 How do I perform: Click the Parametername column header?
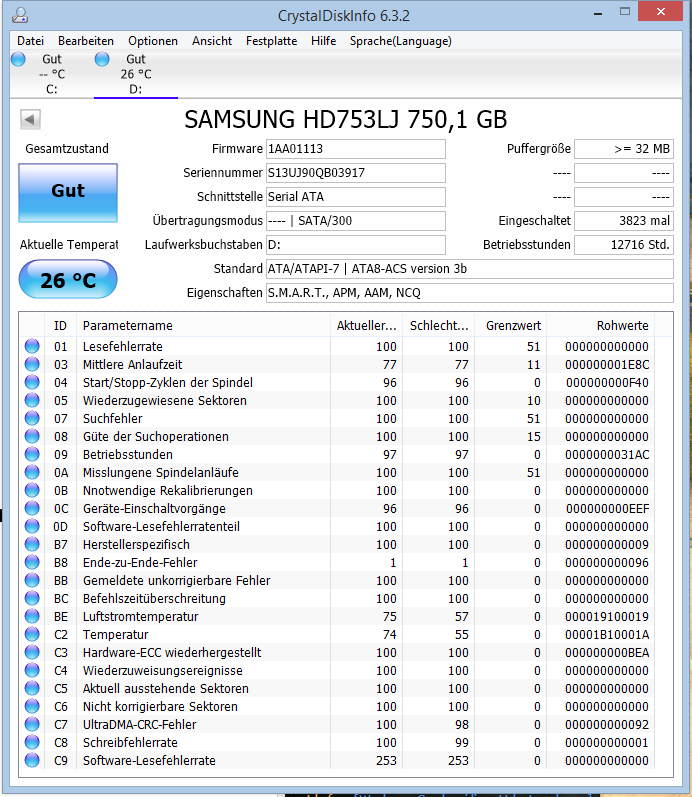203,326
